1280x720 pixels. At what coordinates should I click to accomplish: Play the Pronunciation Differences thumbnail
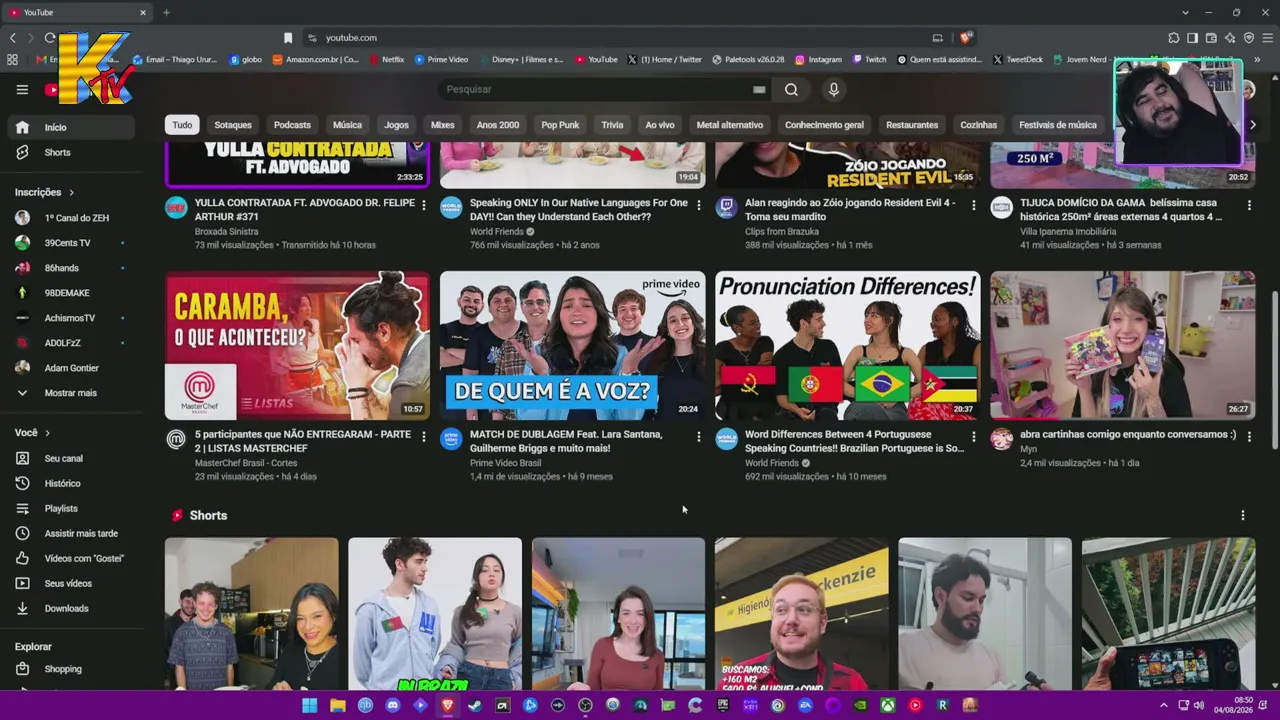(847, 345)
